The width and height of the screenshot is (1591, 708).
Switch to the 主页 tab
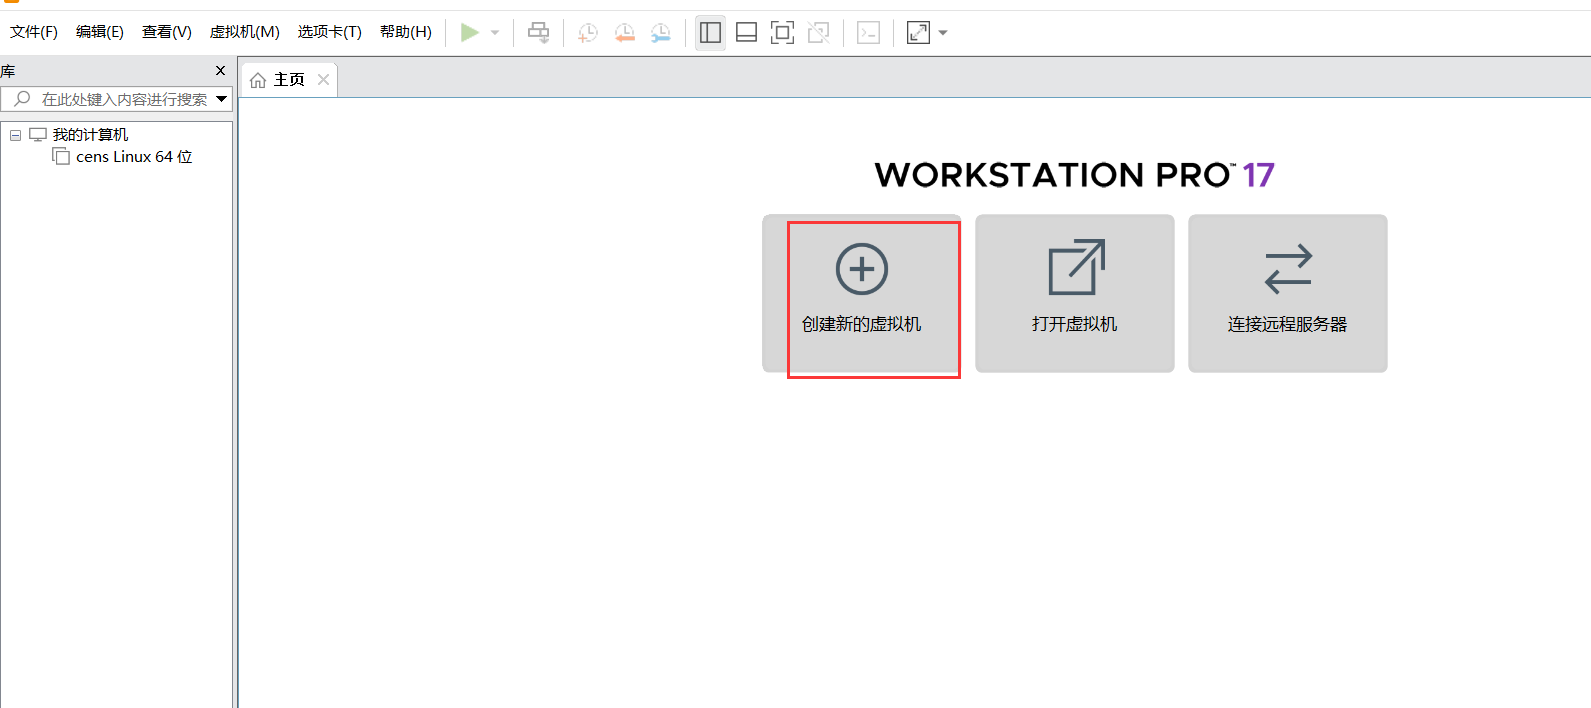pos(289,80)
